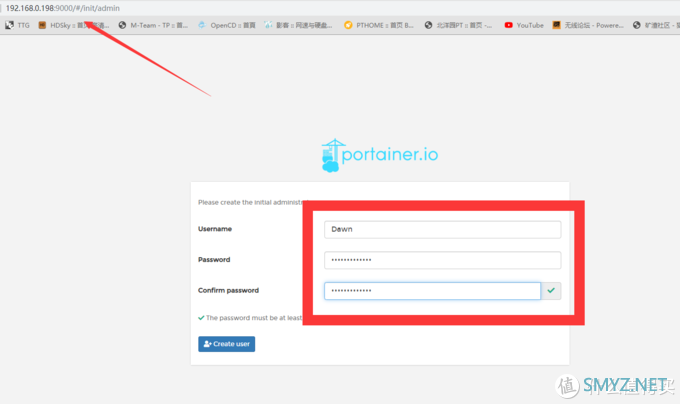Open the YouTube bookmark

(524, 25)
